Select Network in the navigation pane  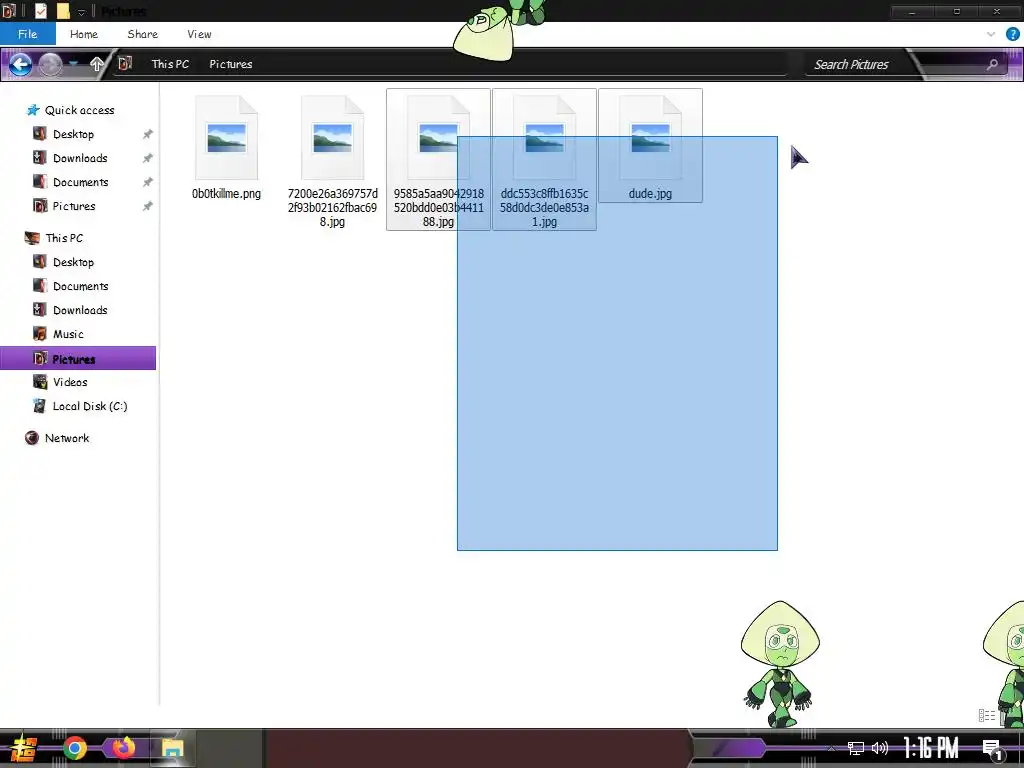click(67, 438)
